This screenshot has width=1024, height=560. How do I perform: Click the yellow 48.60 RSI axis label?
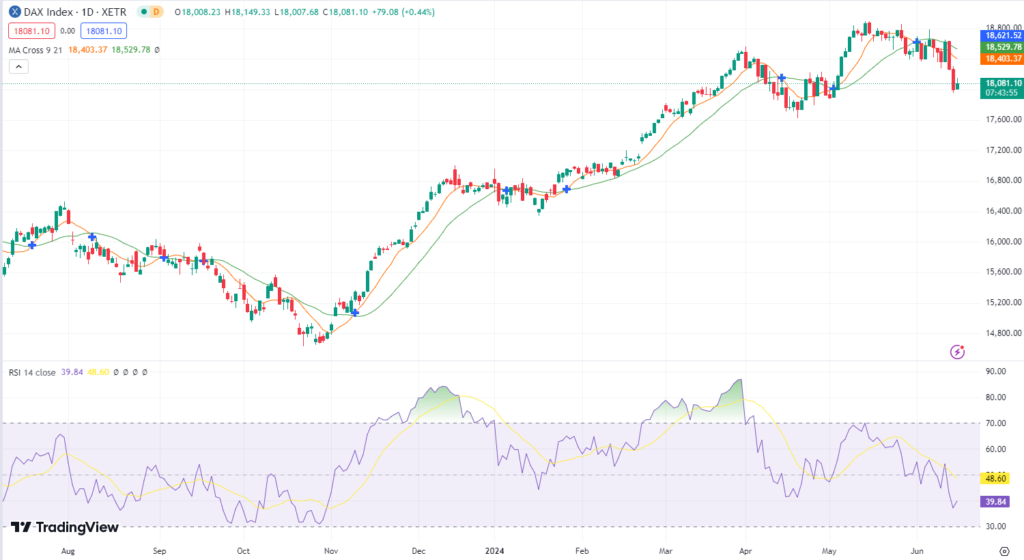pos(995,478)
